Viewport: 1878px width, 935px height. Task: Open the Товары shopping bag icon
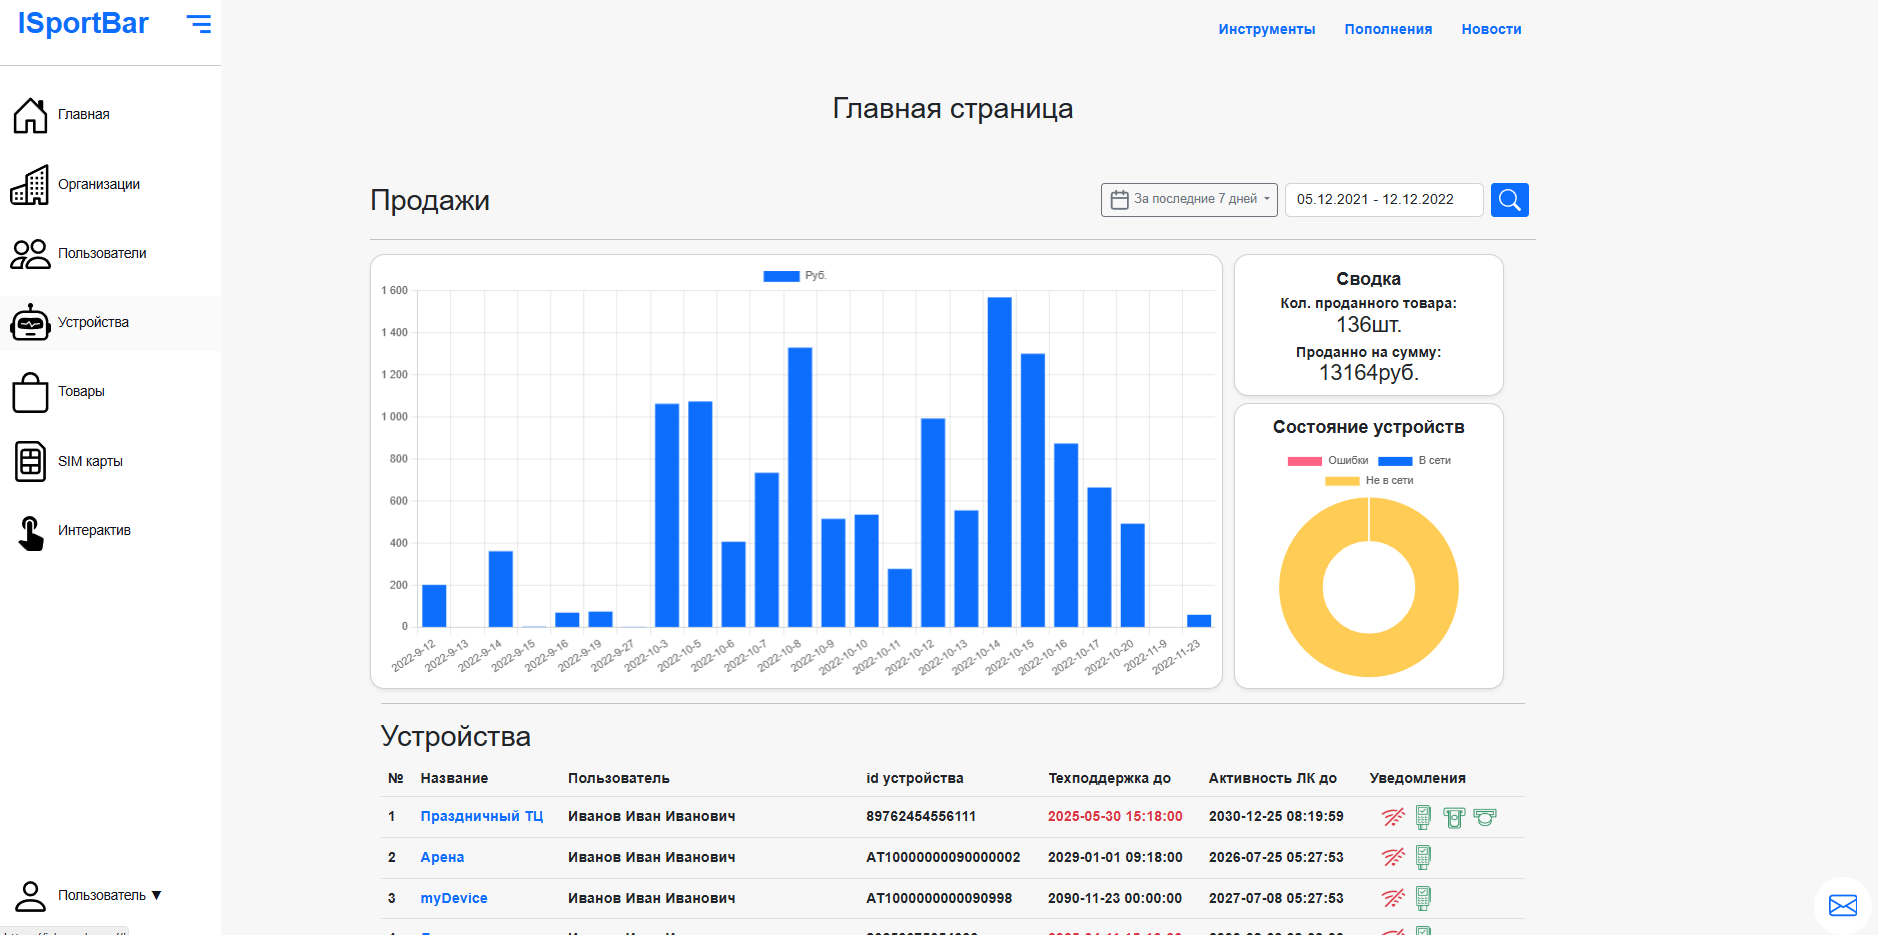pyautogui.click(x=30, y=392)
